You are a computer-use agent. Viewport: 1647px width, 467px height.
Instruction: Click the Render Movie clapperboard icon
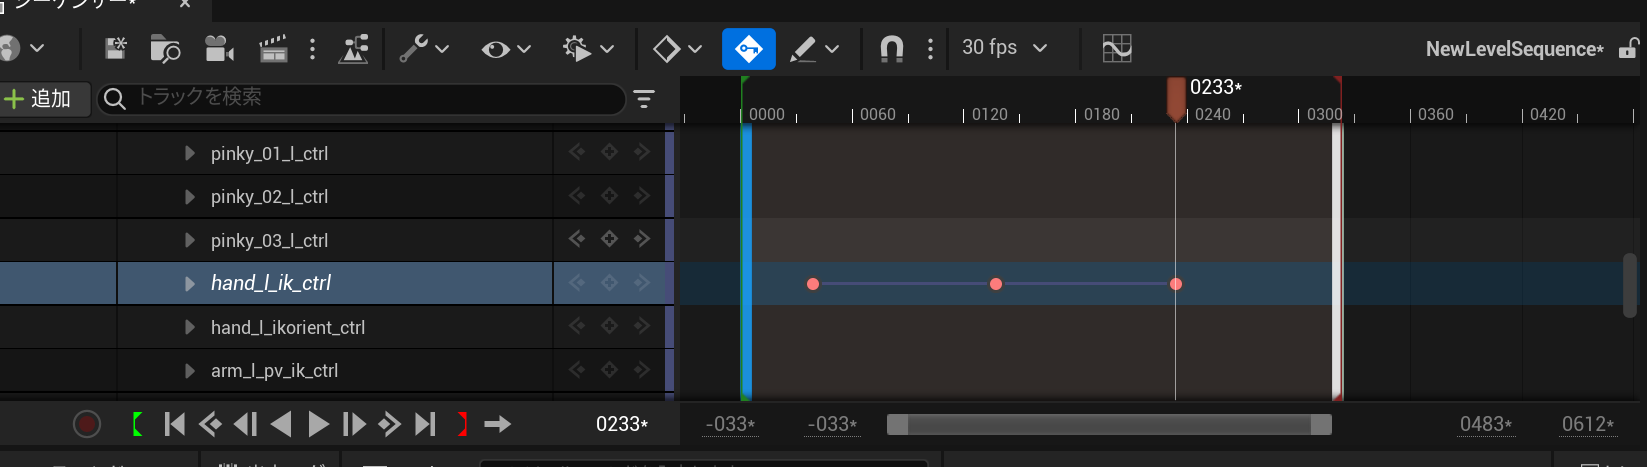pos(272,48)
